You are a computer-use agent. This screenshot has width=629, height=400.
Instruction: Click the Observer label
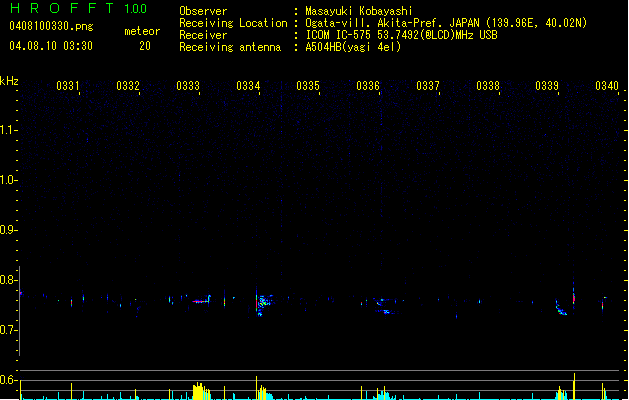(203, 11)
